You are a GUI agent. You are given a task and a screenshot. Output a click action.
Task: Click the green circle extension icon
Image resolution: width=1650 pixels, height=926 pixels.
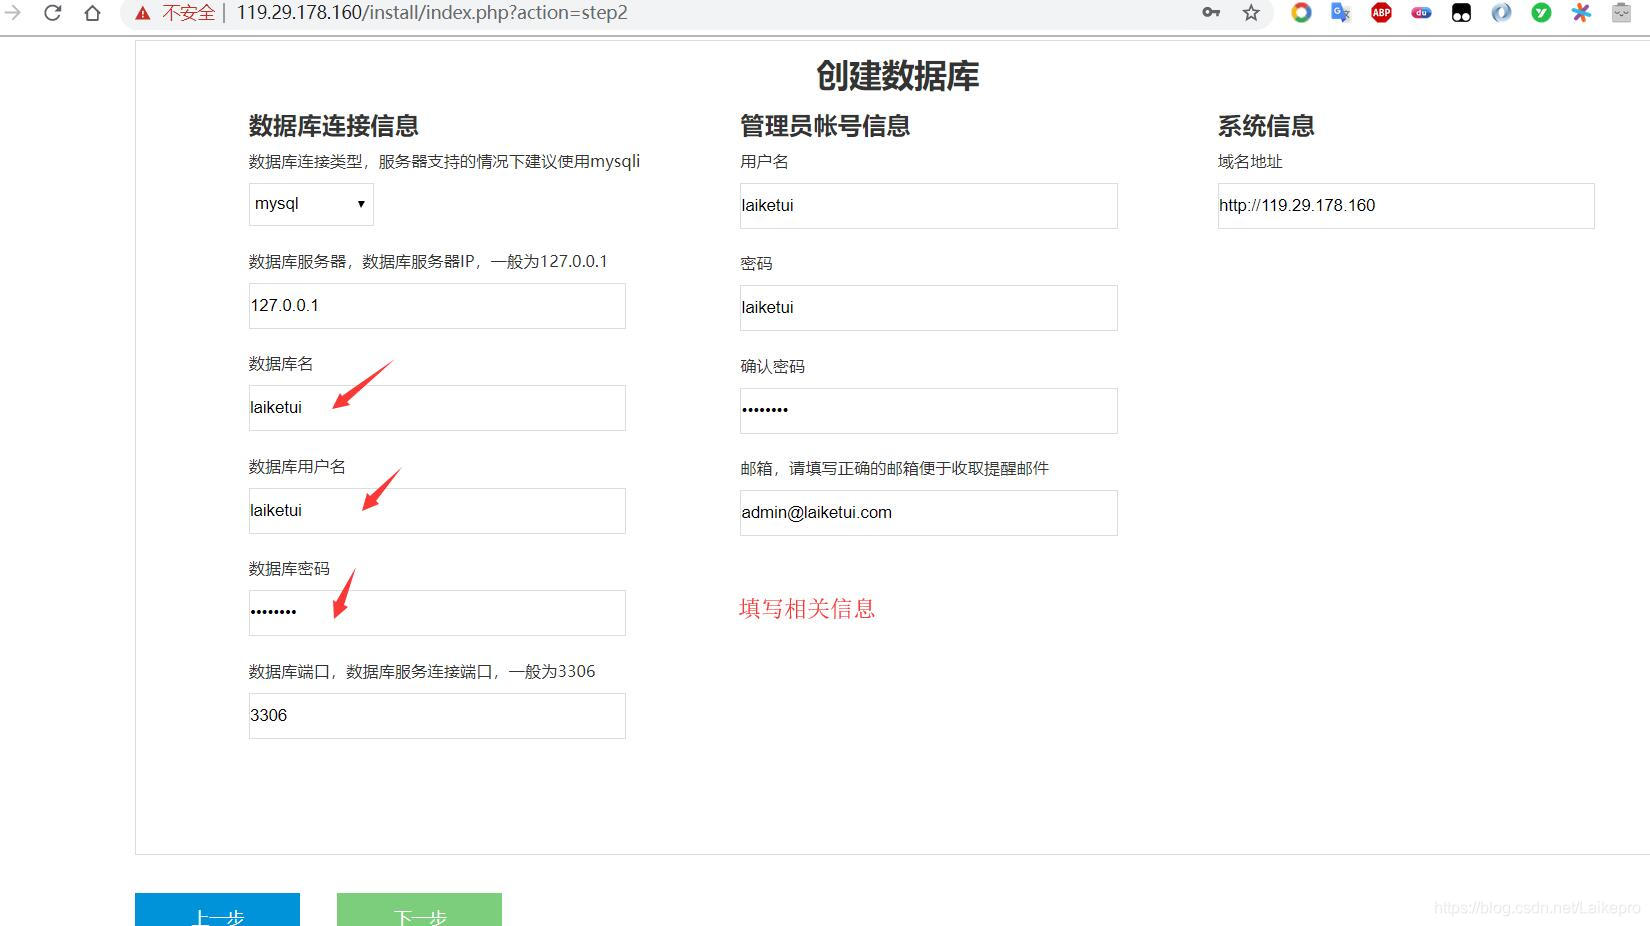[1540, 13]
